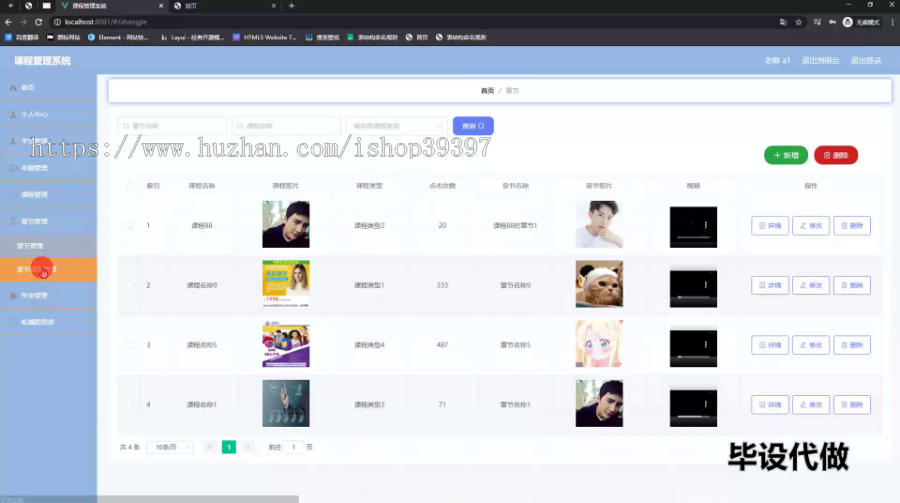Click the home icon beside 首页
Screen dimensions: 900x503
pos(13,88)
